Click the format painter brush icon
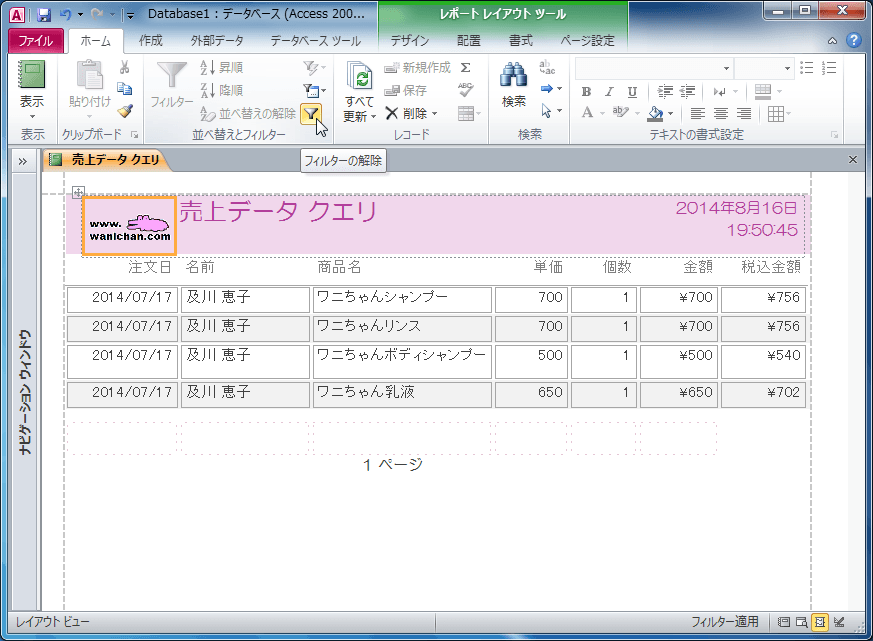873x641 pixels. (x=125, y=111)
